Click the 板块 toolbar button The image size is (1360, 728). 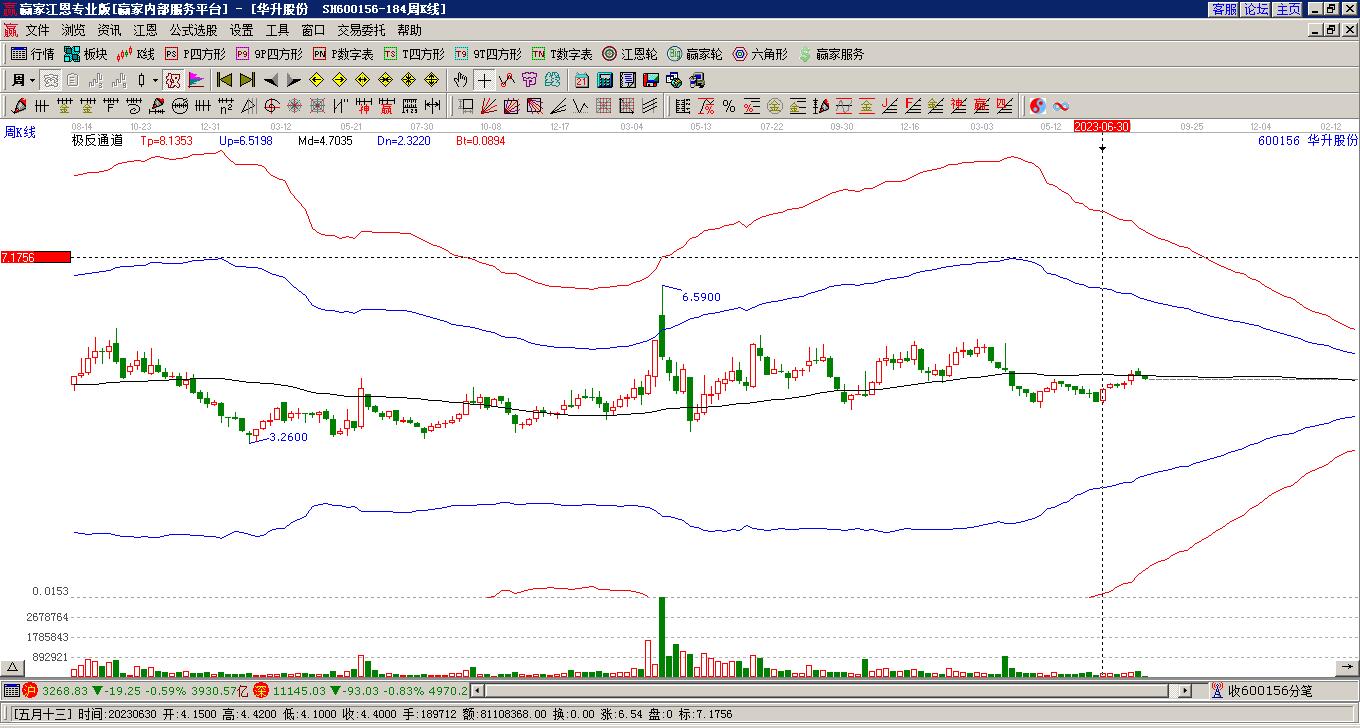click(x=85, y=54)
